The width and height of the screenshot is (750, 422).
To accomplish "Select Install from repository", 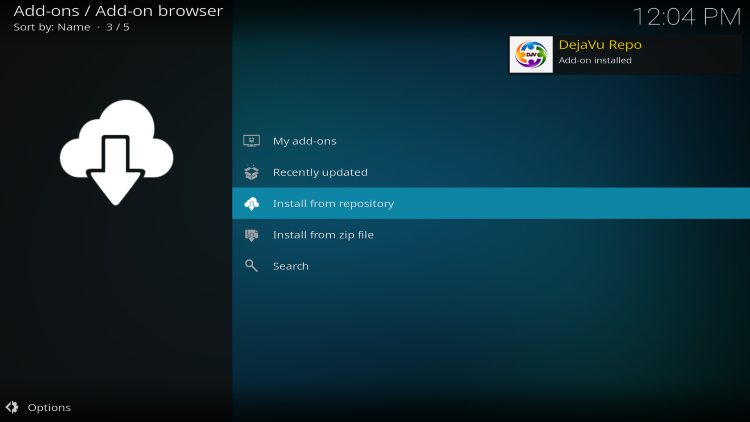I will click(x=491, y=203).
